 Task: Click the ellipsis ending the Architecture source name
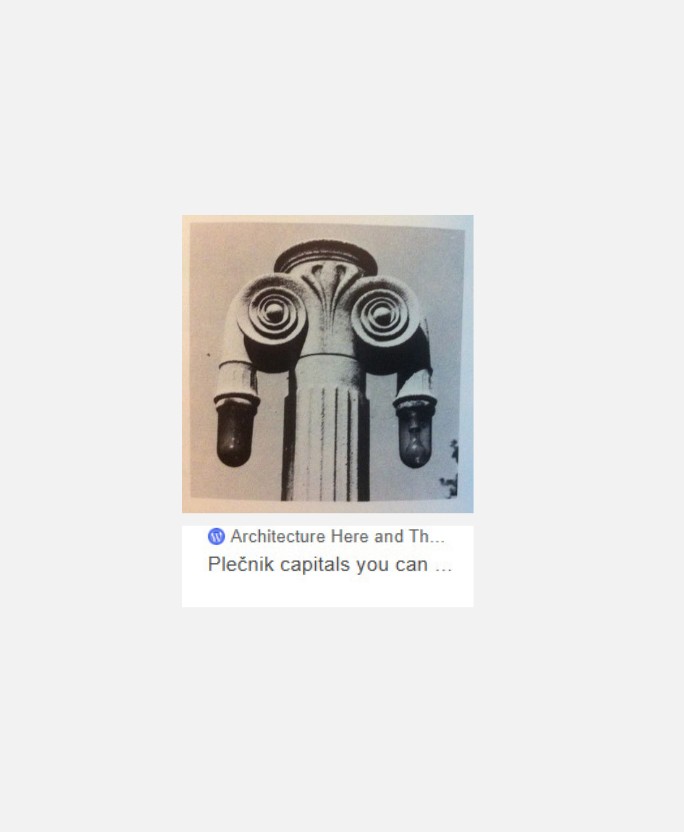tap(437, 539)
